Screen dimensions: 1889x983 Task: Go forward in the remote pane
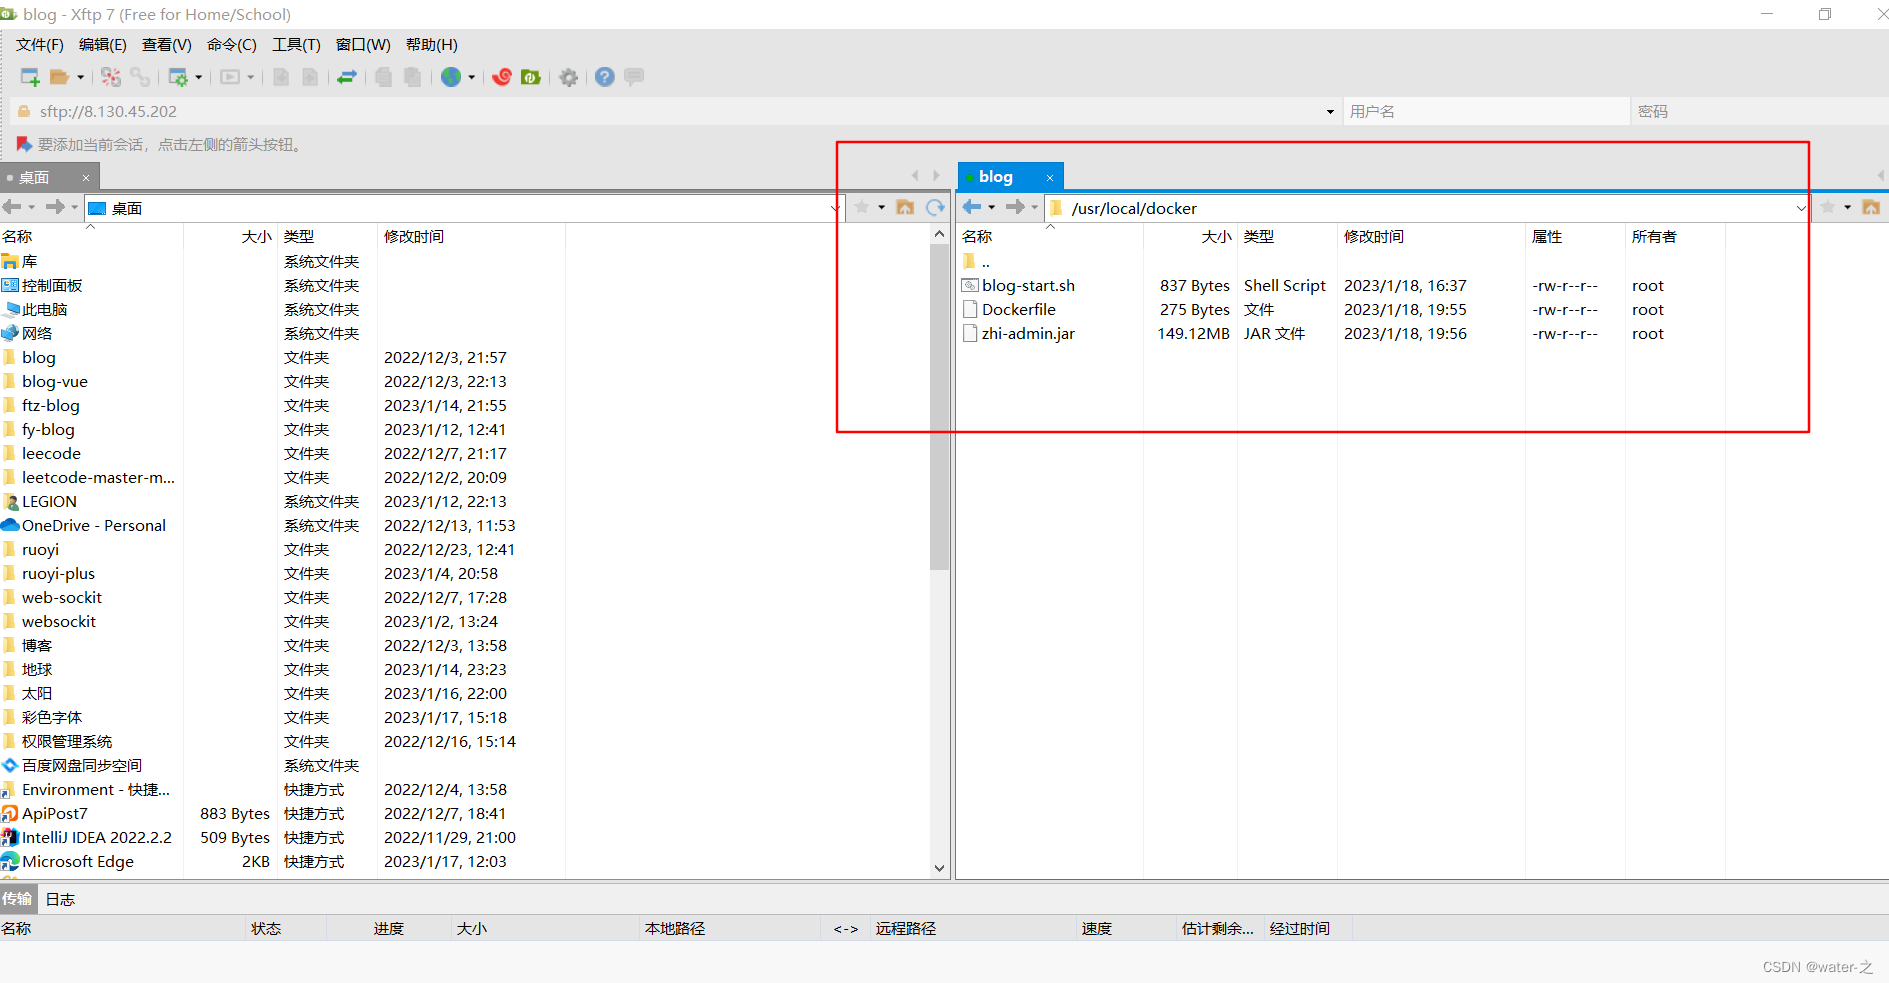(1015, 207)
